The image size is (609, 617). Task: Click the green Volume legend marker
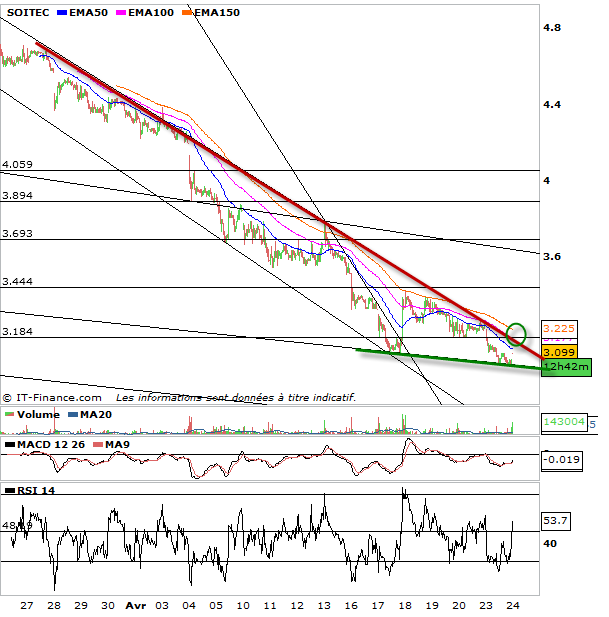(x=8, y=414)
